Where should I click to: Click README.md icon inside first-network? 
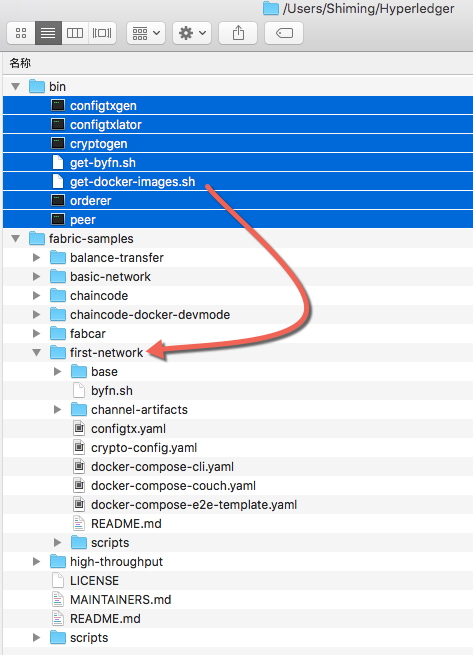79,524
